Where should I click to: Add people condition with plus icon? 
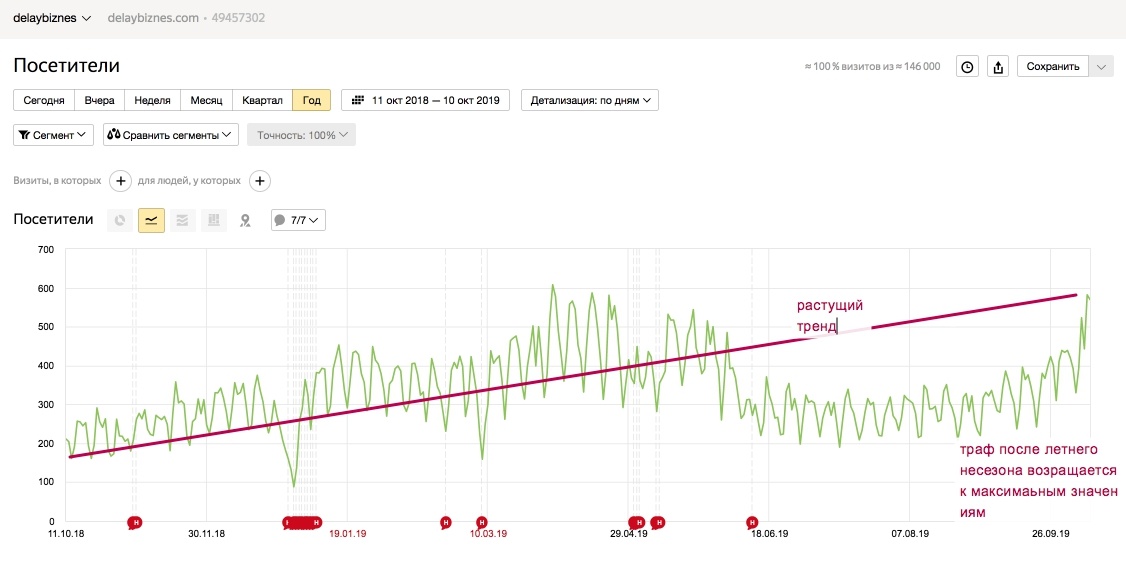tap(259, 181)
